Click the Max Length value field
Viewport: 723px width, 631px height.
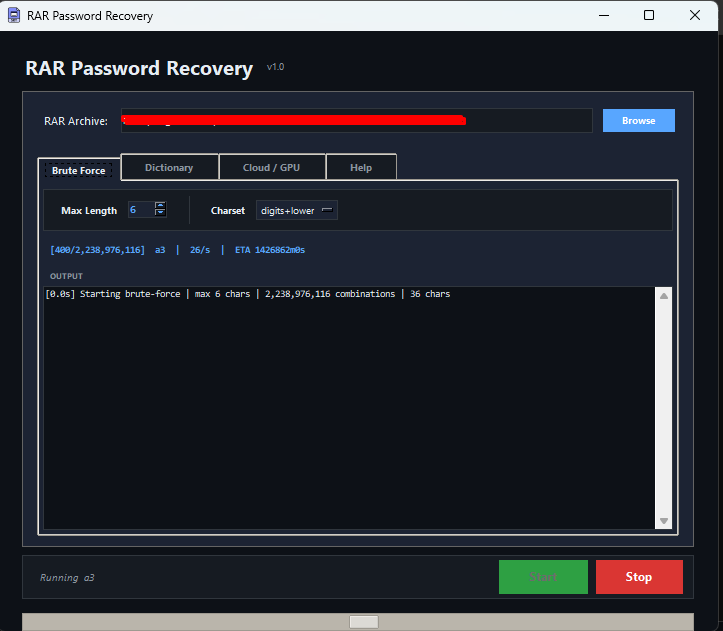pos(141,210)
